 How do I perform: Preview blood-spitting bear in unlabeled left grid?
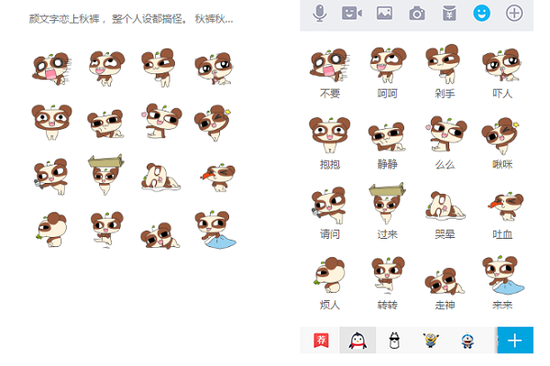click(x=218, y=177)
